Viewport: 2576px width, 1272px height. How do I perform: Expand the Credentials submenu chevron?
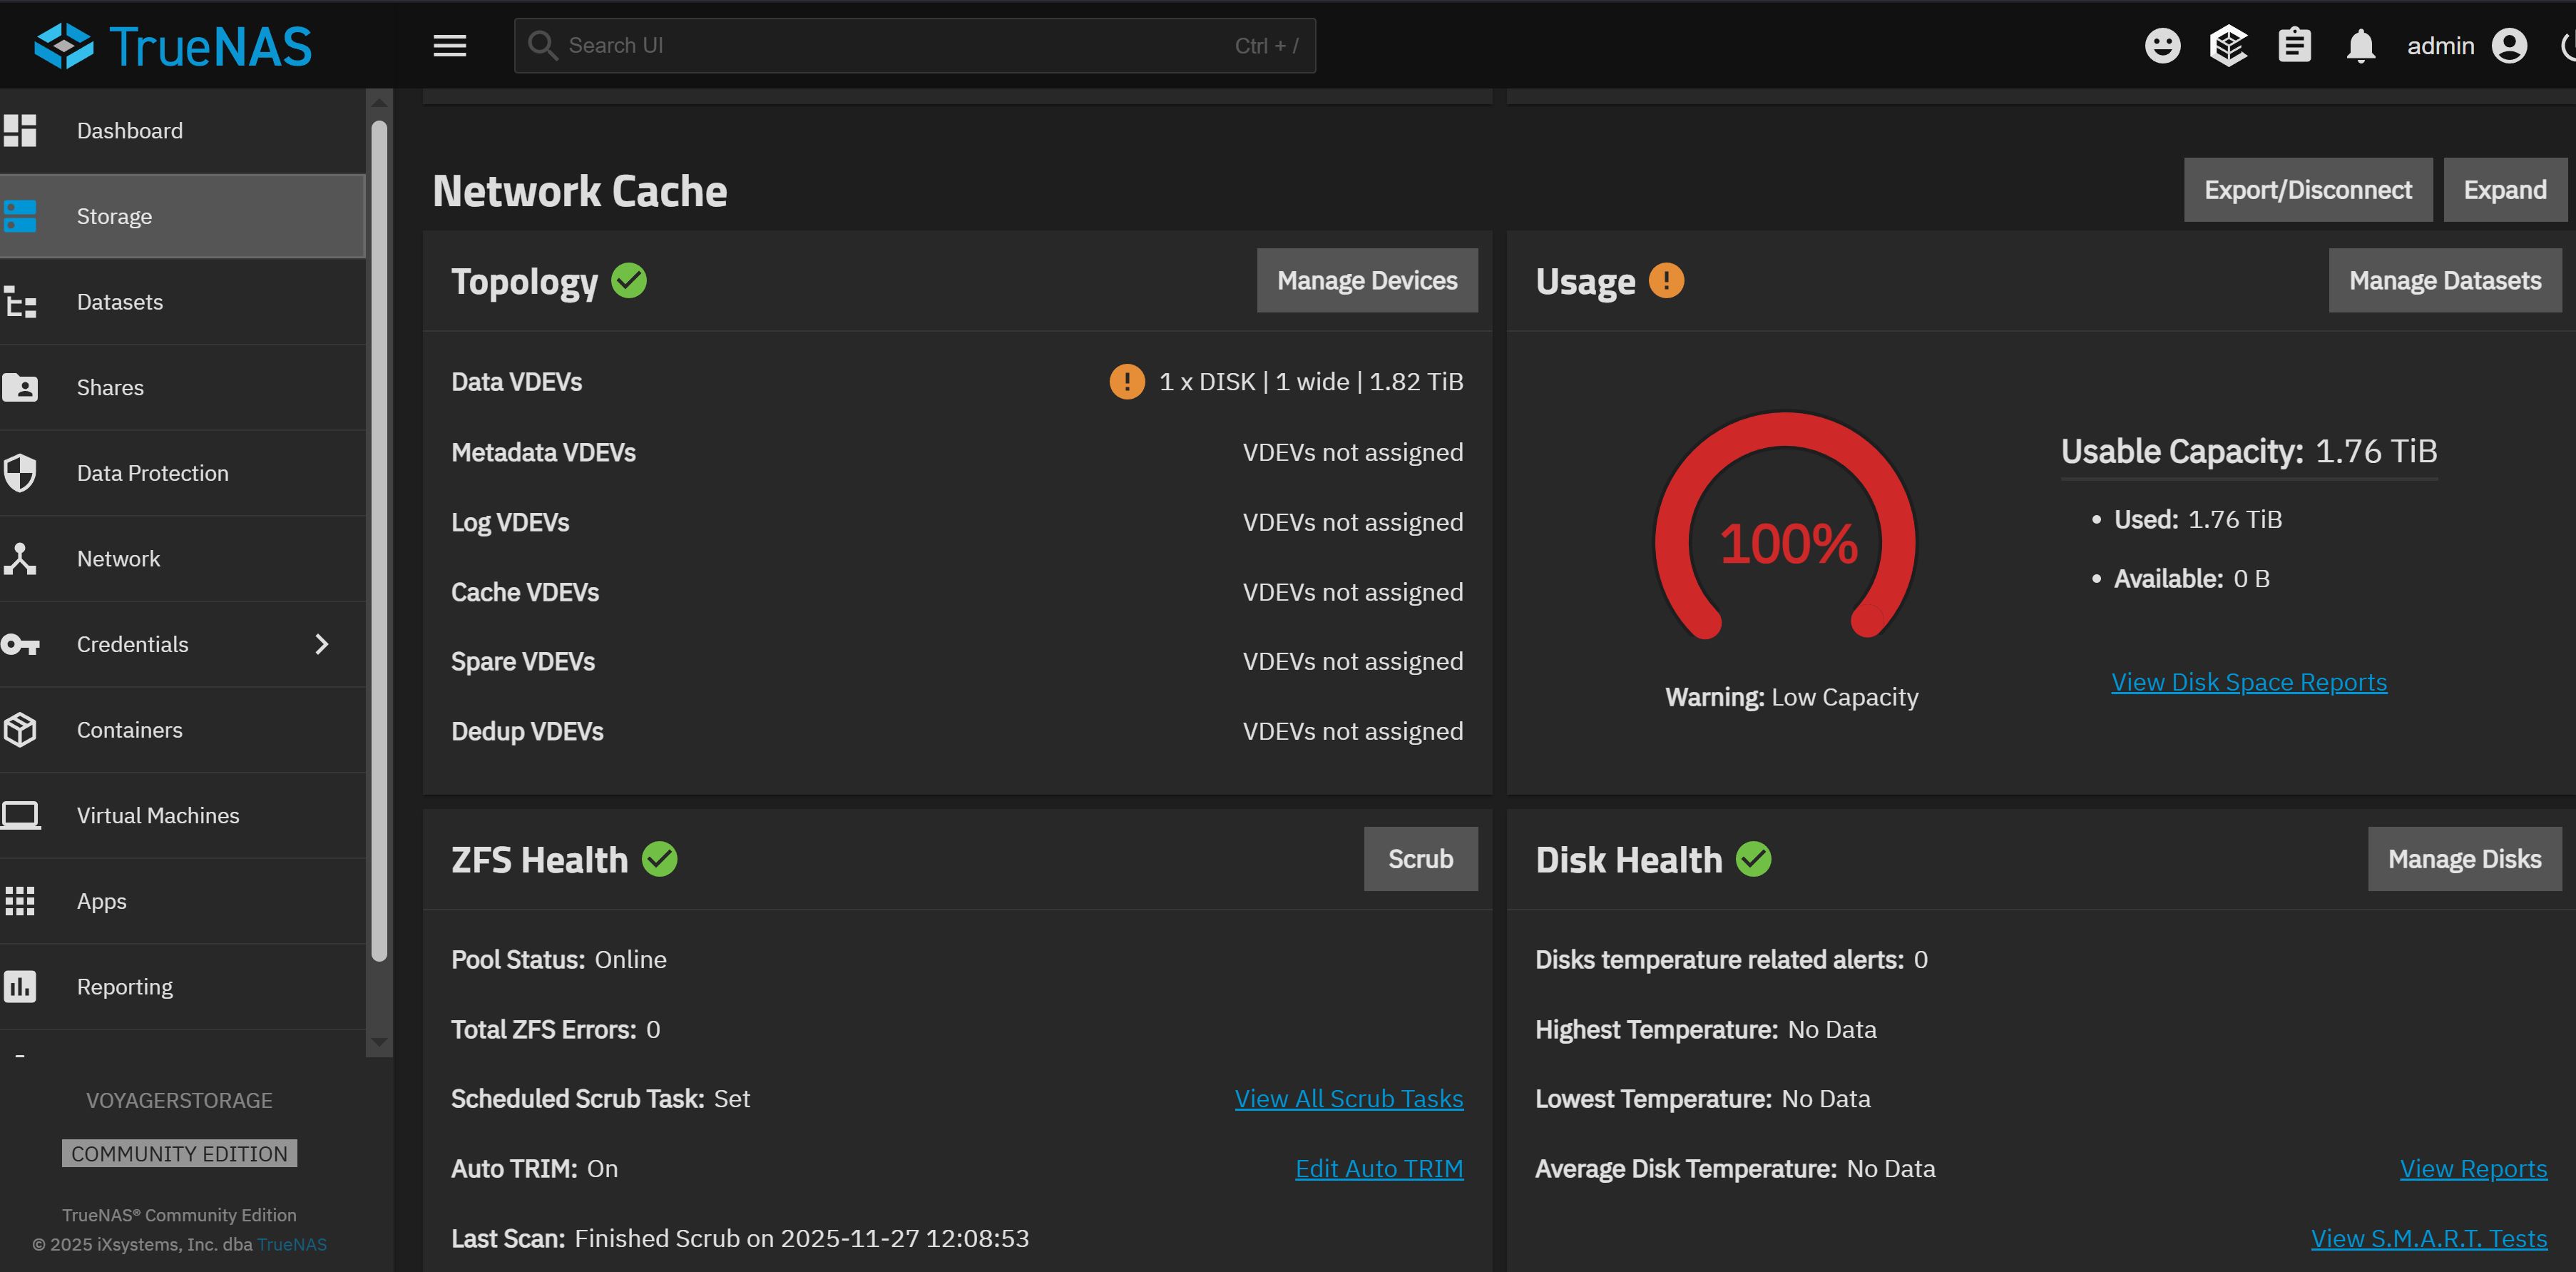pyautogui.click(x=321, y=644)
